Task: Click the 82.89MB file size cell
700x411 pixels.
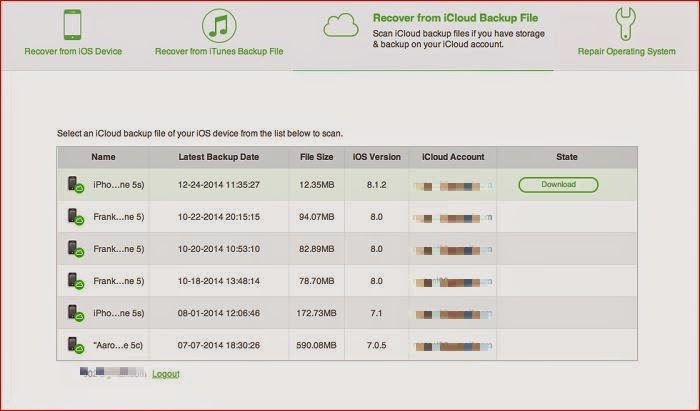Action: coord(317,249)
